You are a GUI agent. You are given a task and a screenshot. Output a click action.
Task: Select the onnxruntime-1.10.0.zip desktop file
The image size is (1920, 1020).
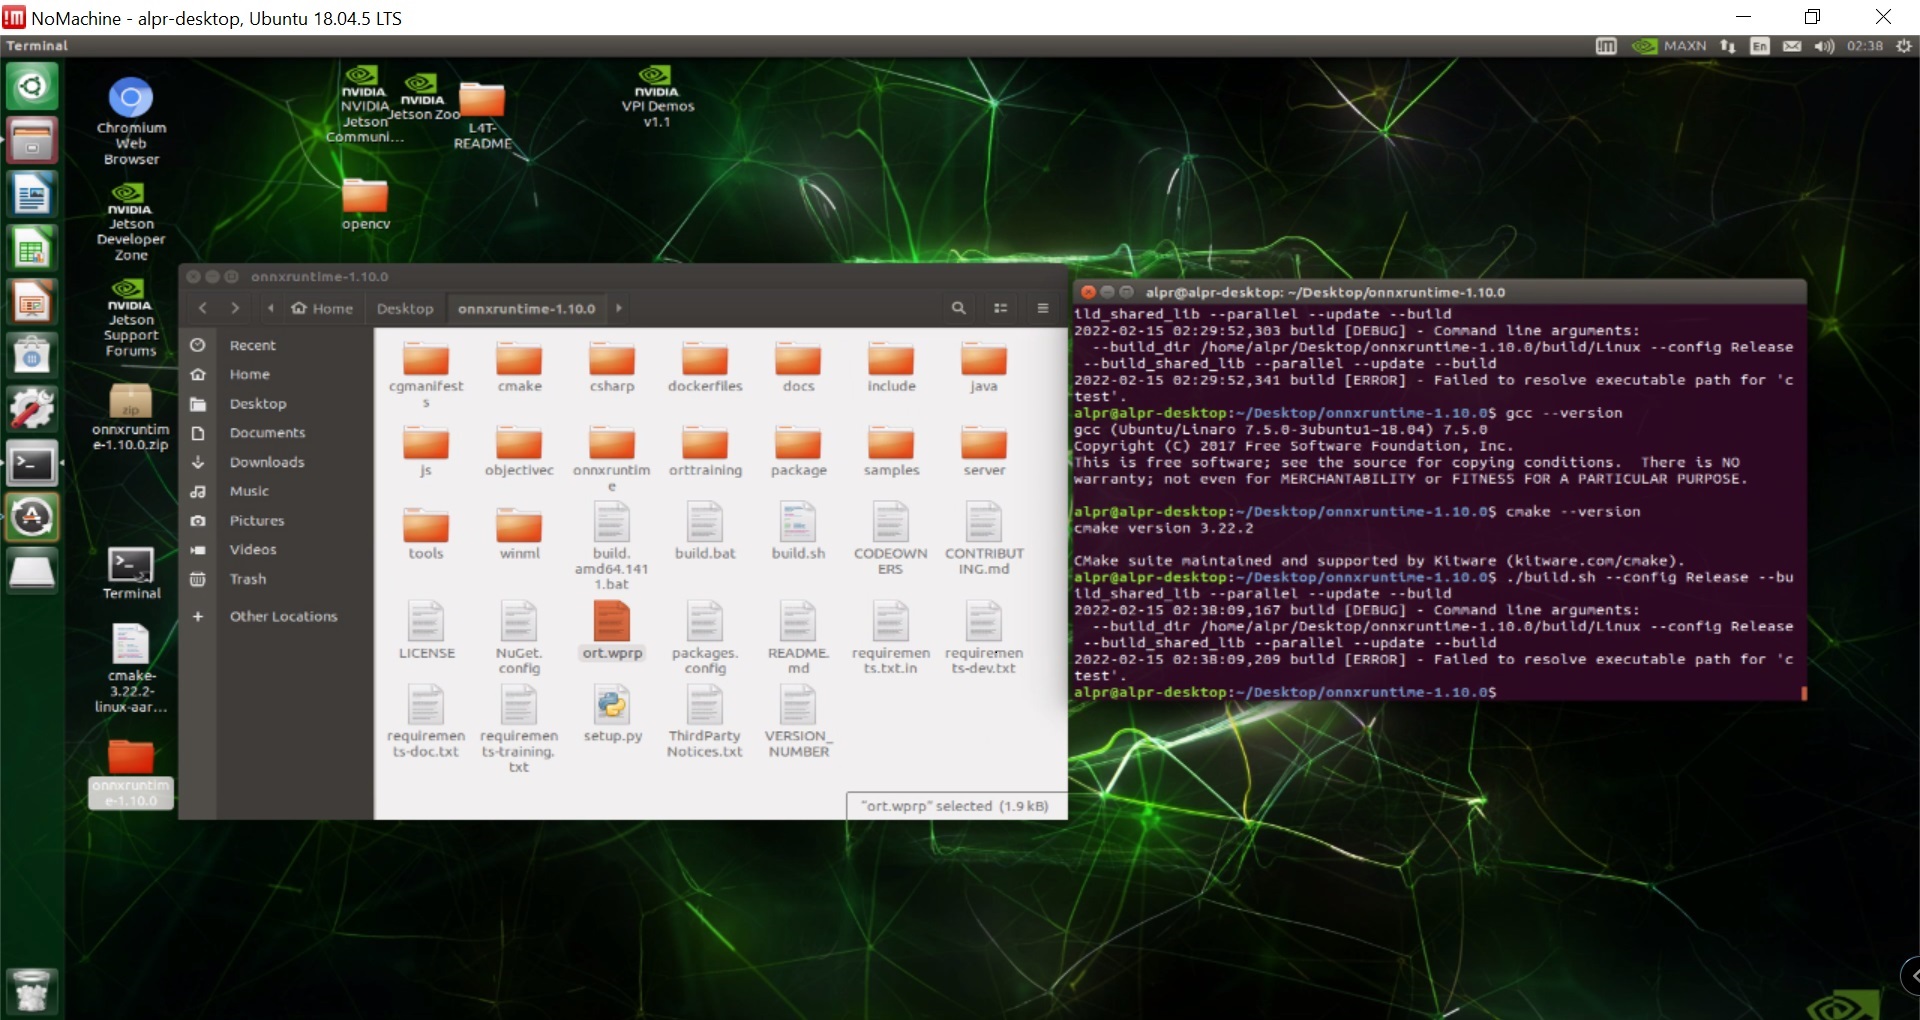click(x=131, y=416)
